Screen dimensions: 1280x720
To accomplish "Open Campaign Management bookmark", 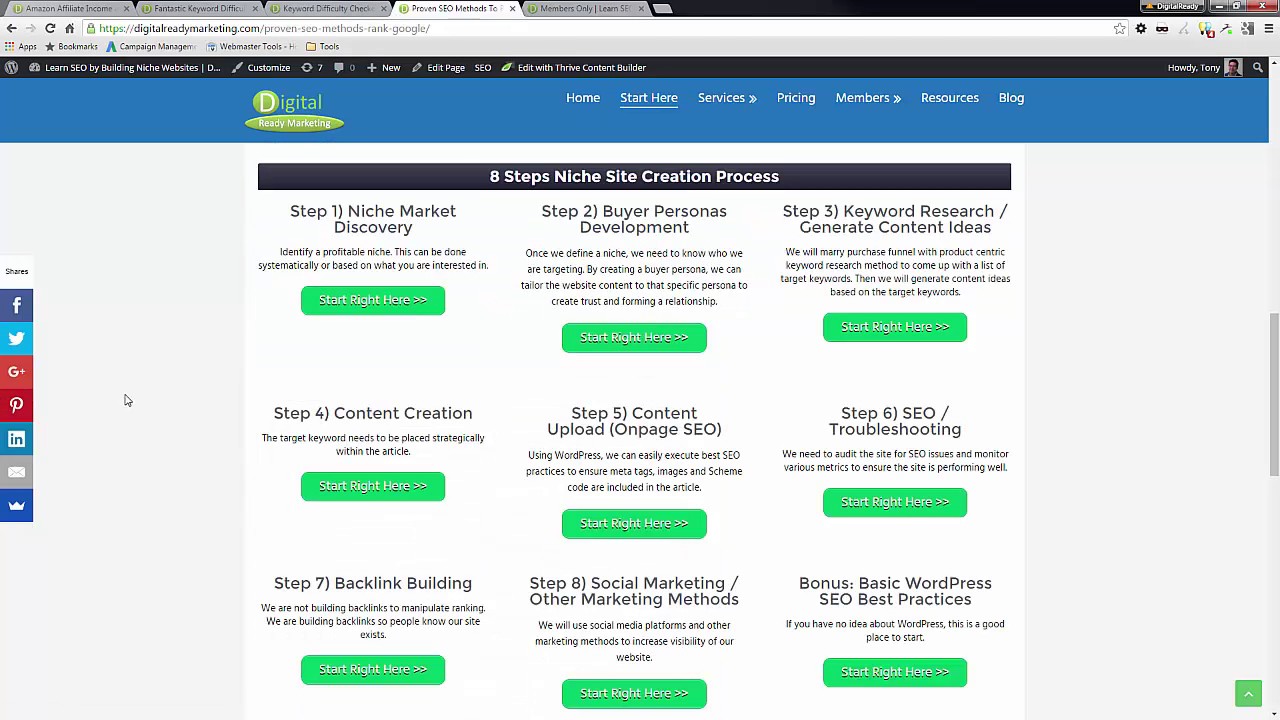I will click(151, 46).
